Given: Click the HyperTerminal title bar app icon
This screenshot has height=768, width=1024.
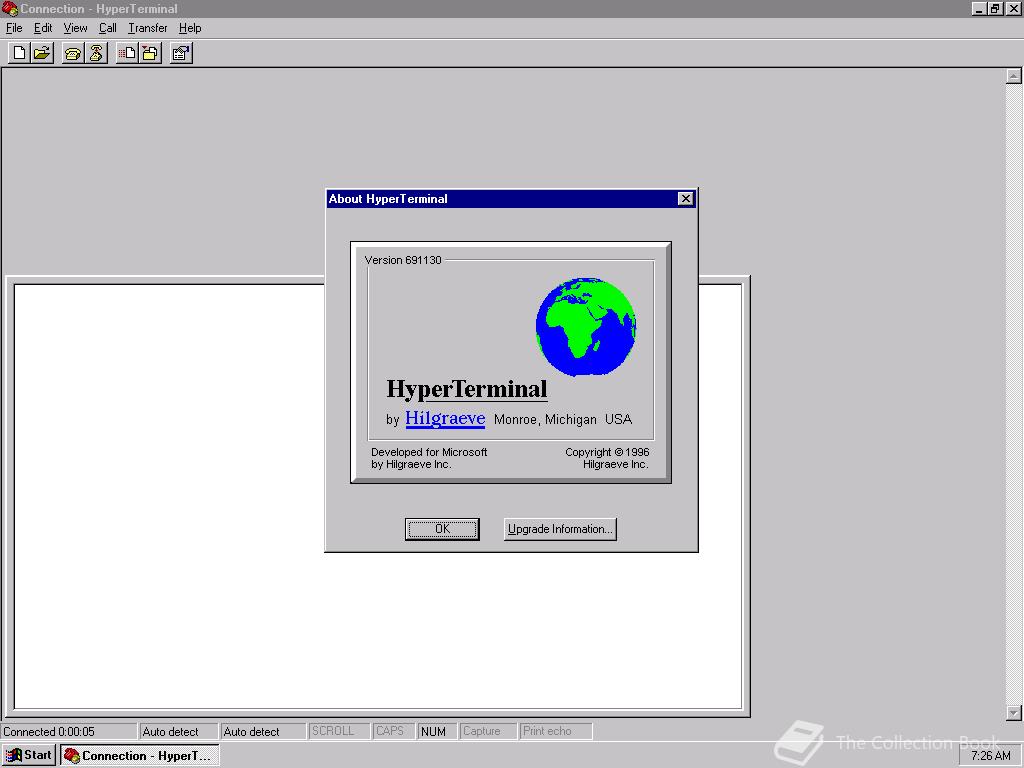Looking at the screenshot, I should (9, 8).
